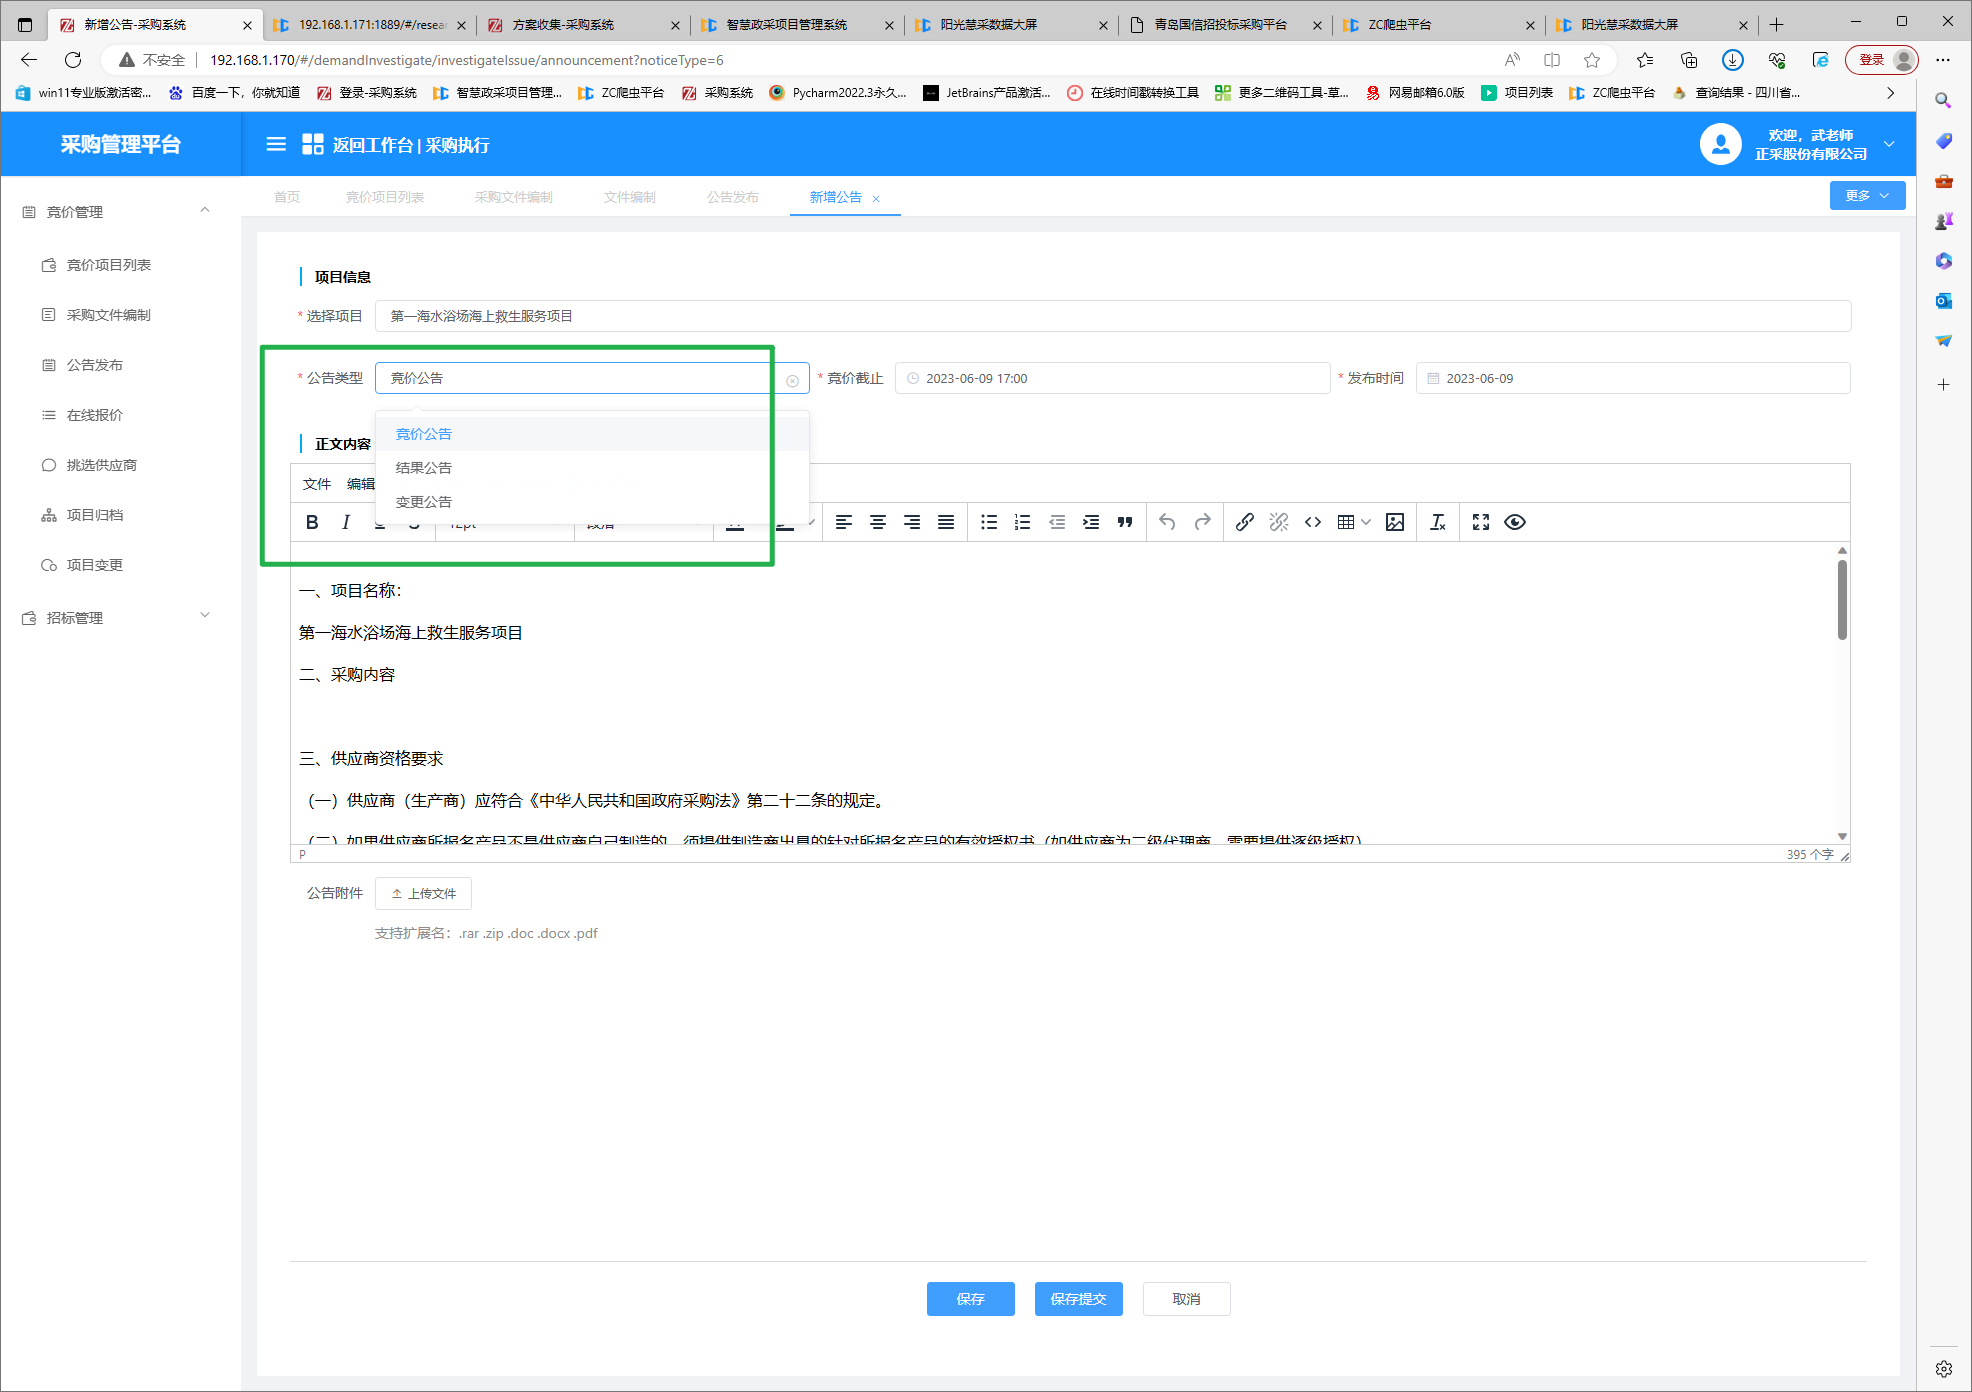Switch to 公告发布 page tab
The height and width of the screenshot is (1392, 1972).
click(x=732, y=197)
